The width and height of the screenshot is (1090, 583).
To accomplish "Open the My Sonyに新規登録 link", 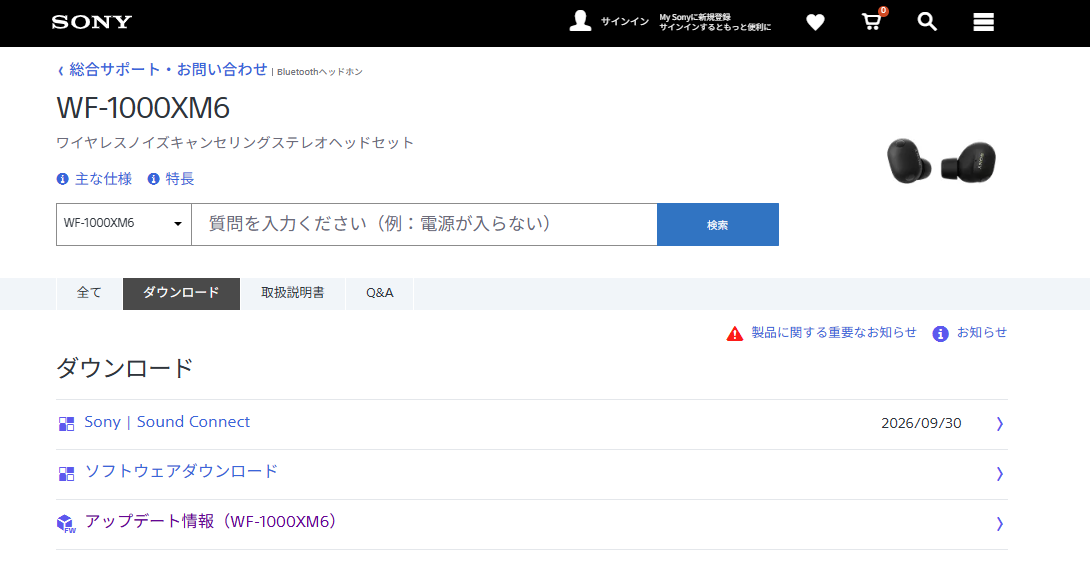I will 695,17.
